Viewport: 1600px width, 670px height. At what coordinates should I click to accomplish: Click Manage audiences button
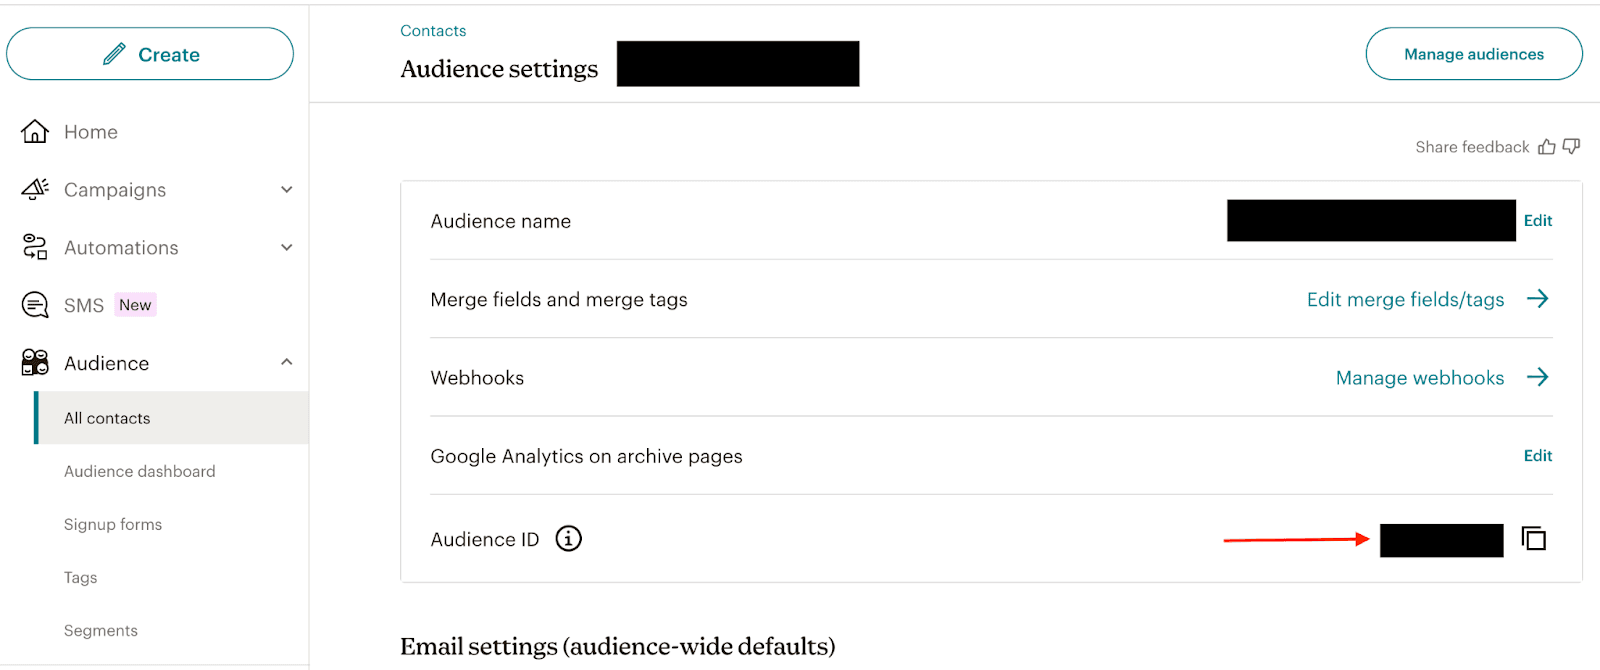click(1474, 54)
